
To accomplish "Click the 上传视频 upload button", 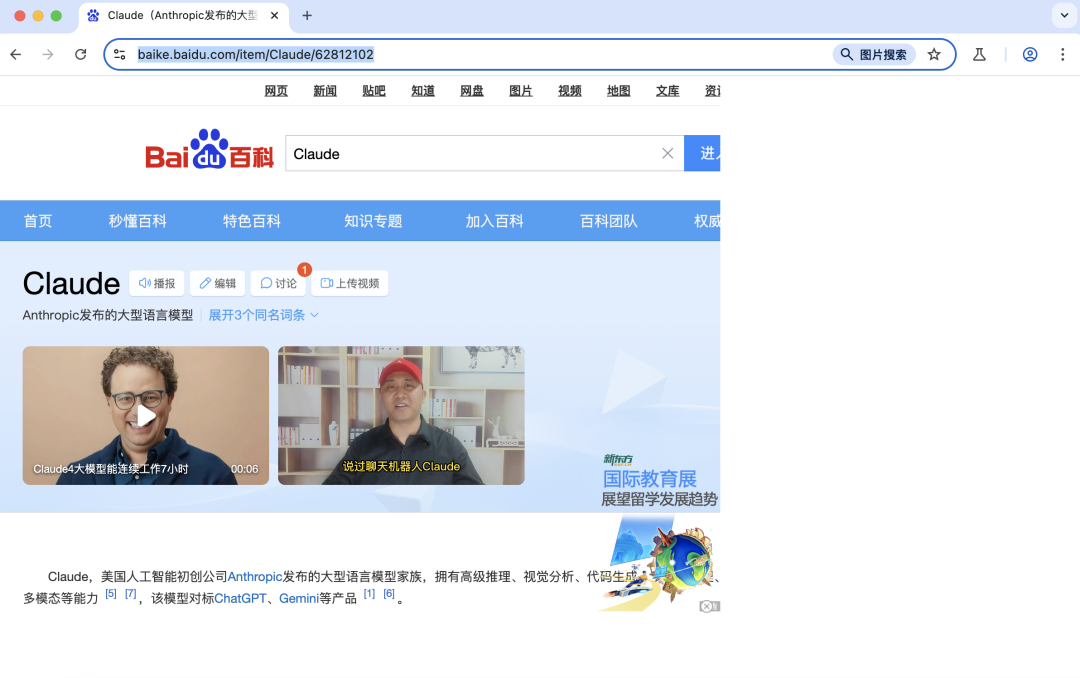I will tap(350, 283).
